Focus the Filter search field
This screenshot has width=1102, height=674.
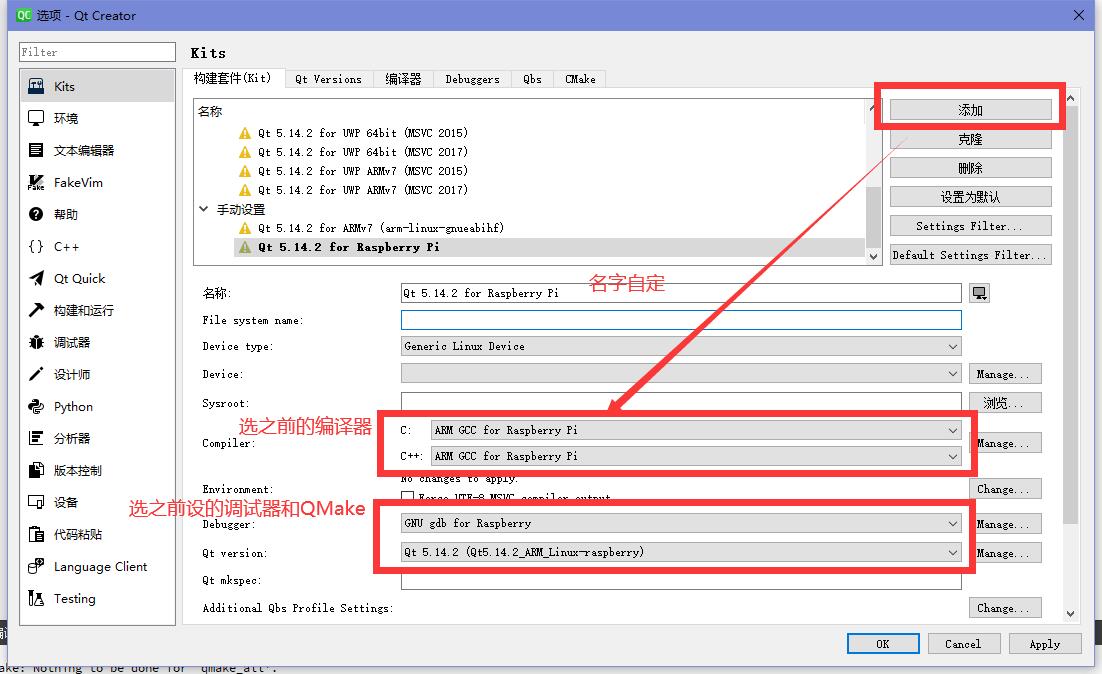click(97, 52)
